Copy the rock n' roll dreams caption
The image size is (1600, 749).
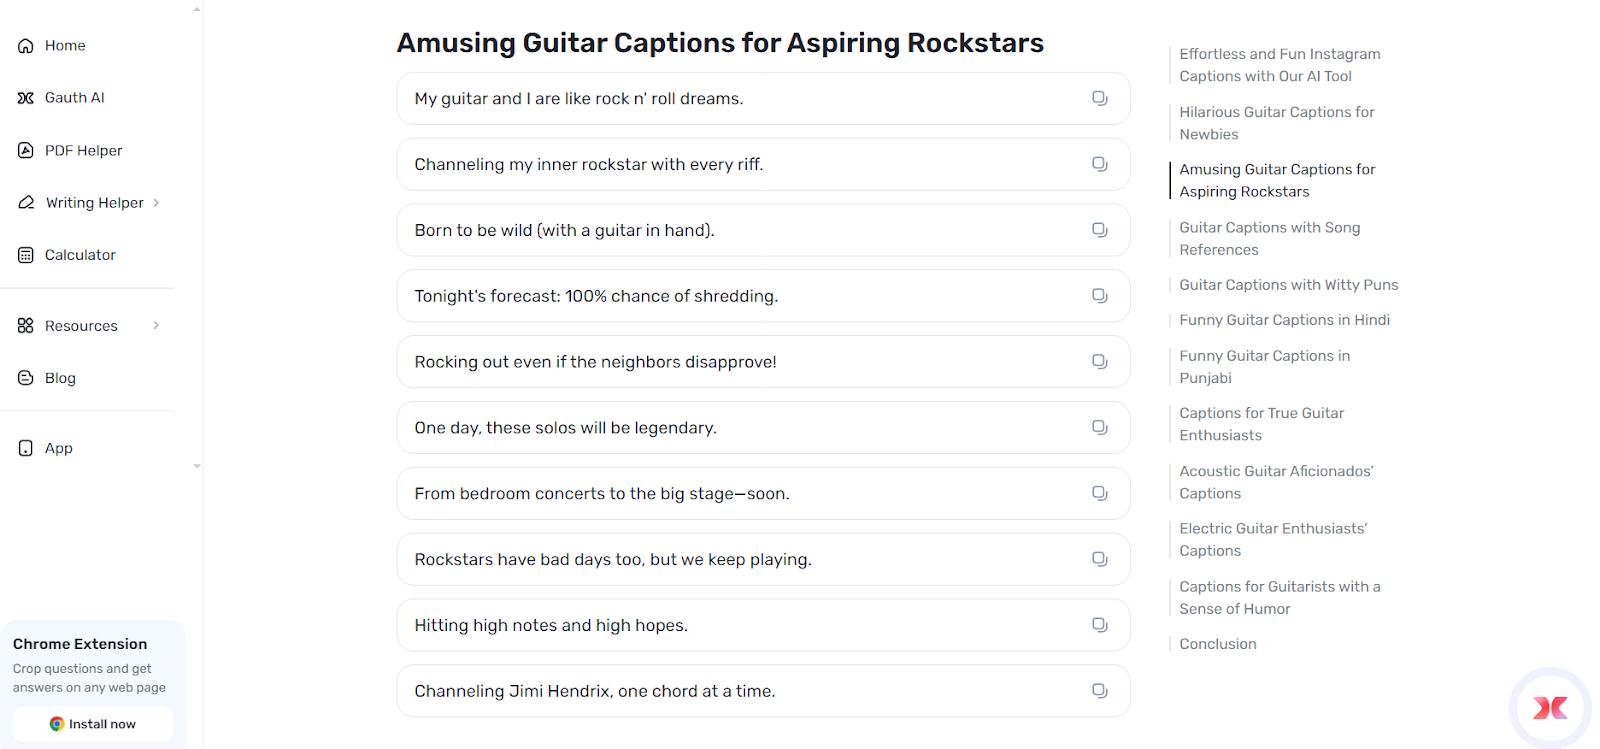click(1100, 98)
